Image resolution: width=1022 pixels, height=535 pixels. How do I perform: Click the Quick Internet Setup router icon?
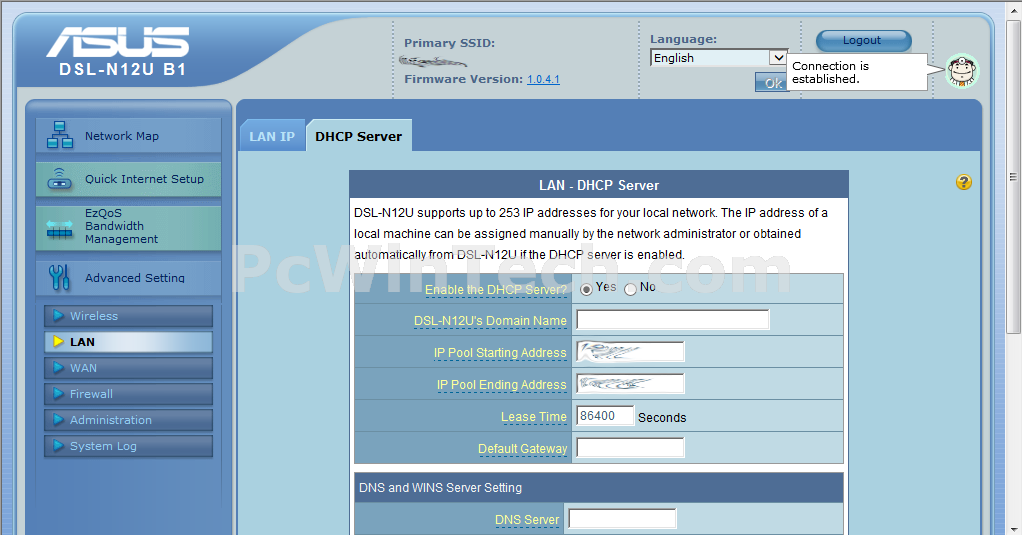click(x=60, y=179)
